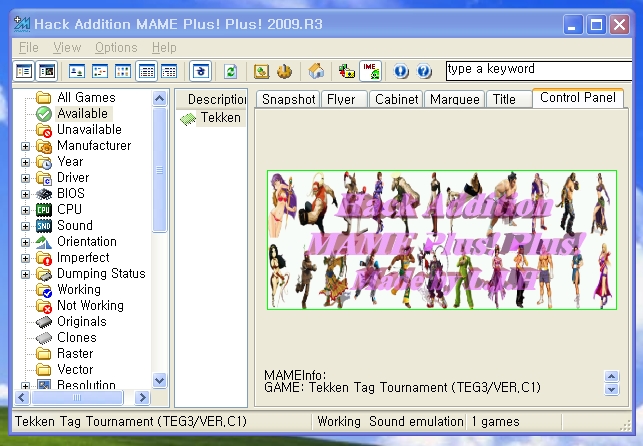Screen dimensions: 643x446
Task: Select the Unavailable folder
Action: tap(89, 130)
